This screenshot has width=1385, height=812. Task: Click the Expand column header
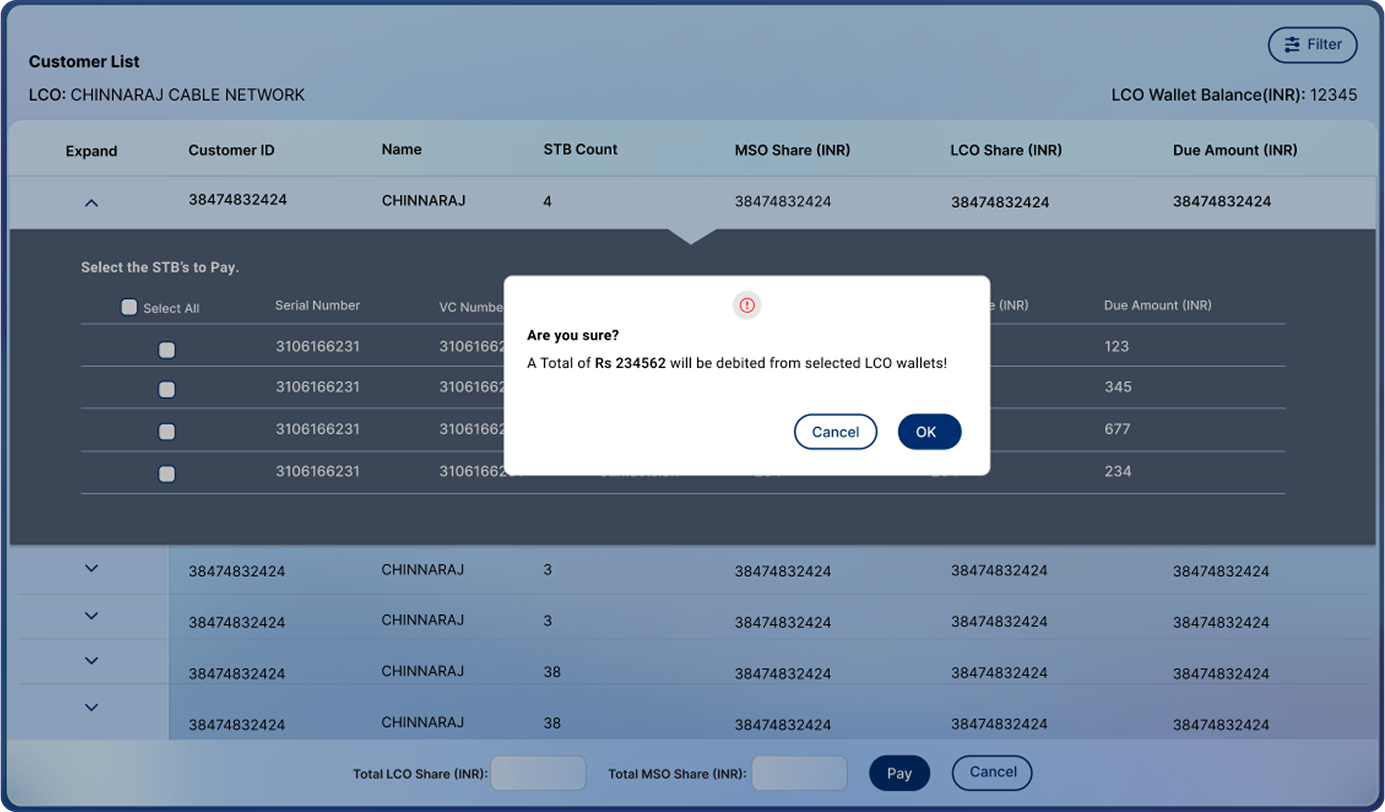point(91,151)
